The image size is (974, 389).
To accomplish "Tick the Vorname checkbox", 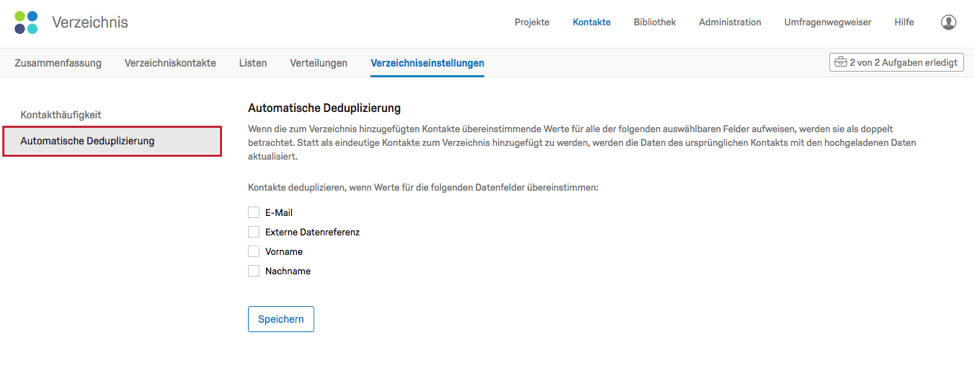I will [x=253, y=252].
